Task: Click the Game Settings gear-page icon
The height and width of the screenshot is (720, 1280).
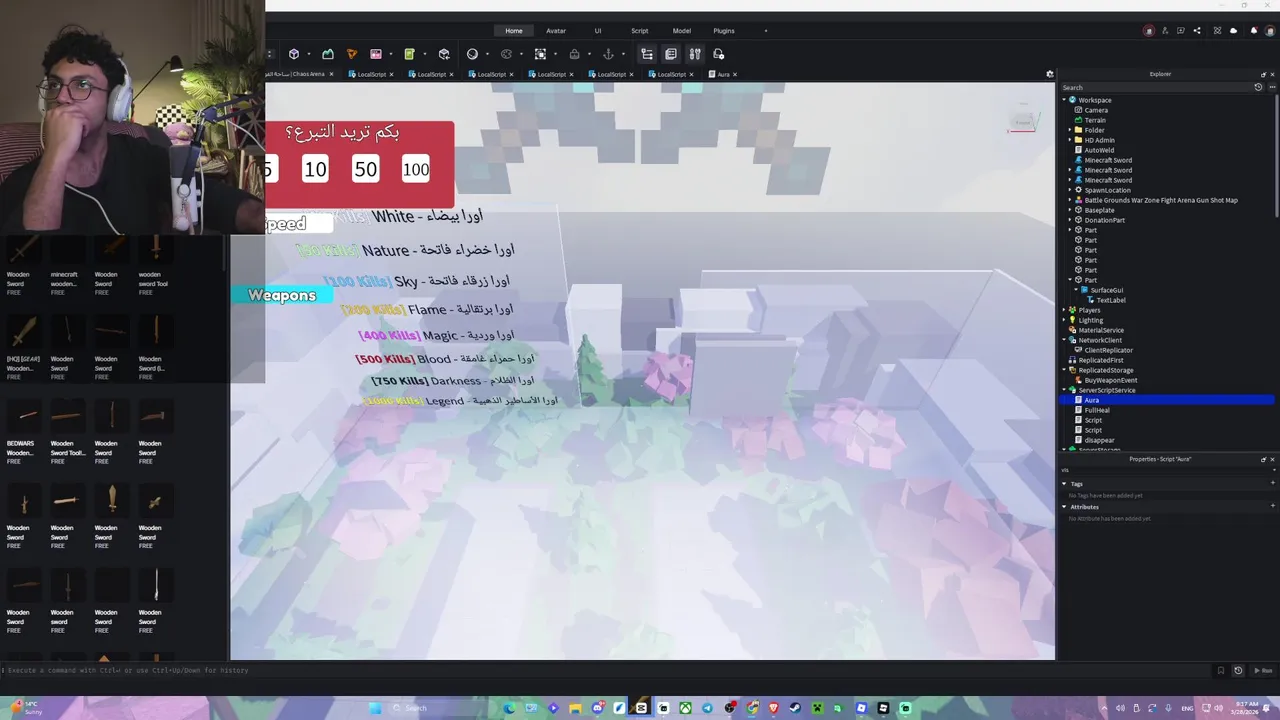Action: (719, 54)
